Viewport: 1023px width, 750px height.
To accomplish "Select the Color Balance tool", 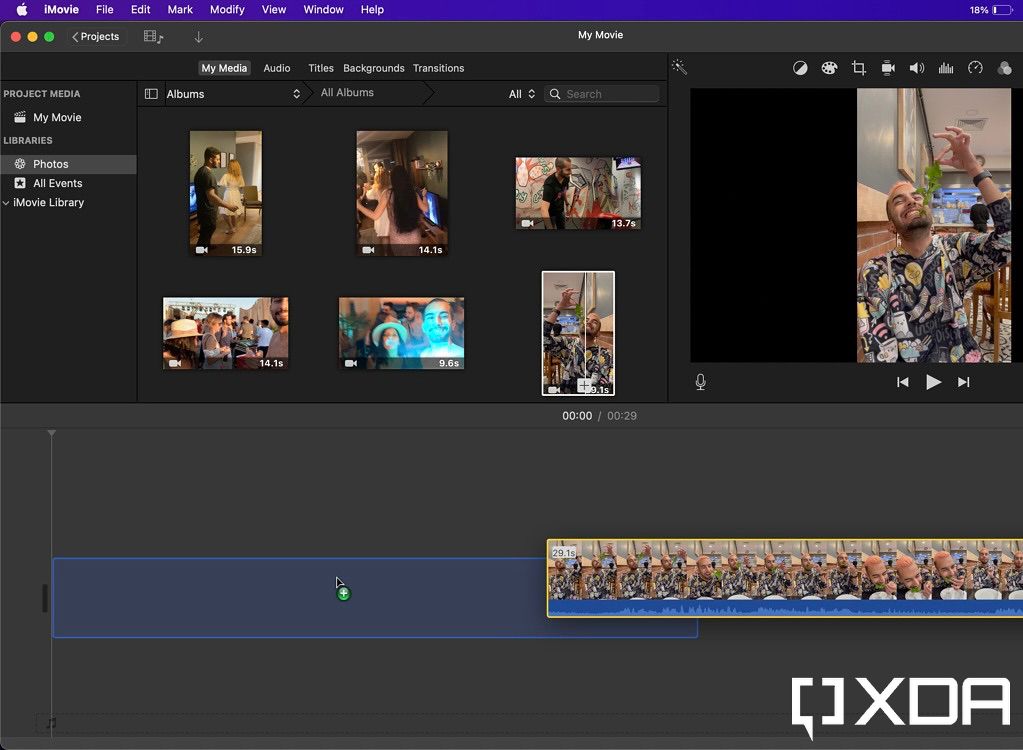I will tap(800, 67).
